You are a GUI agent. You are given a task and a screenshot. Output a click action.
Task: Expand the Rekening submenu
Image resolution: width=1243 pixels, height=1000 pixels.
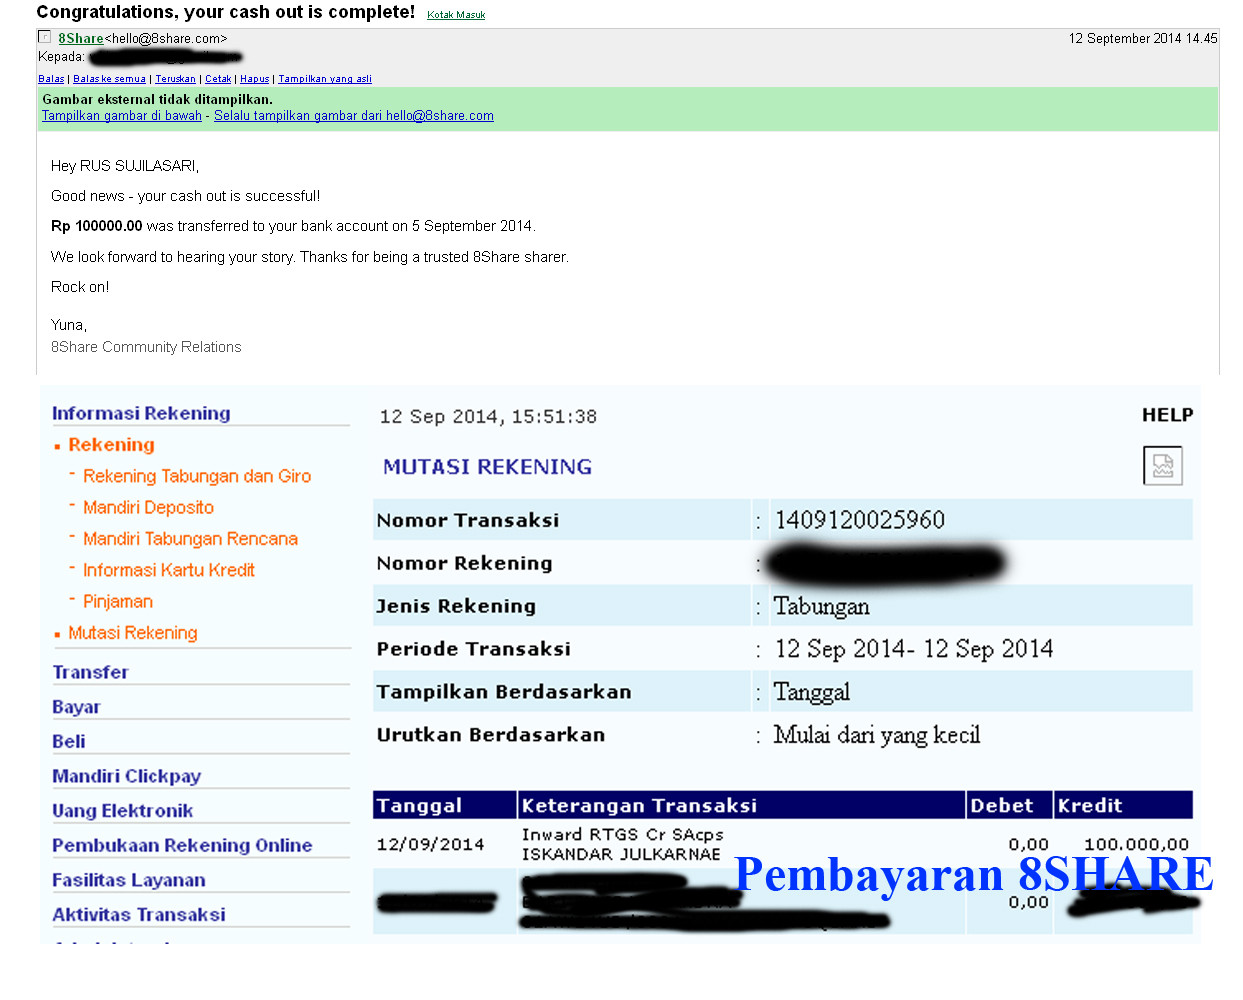(111, 445)
